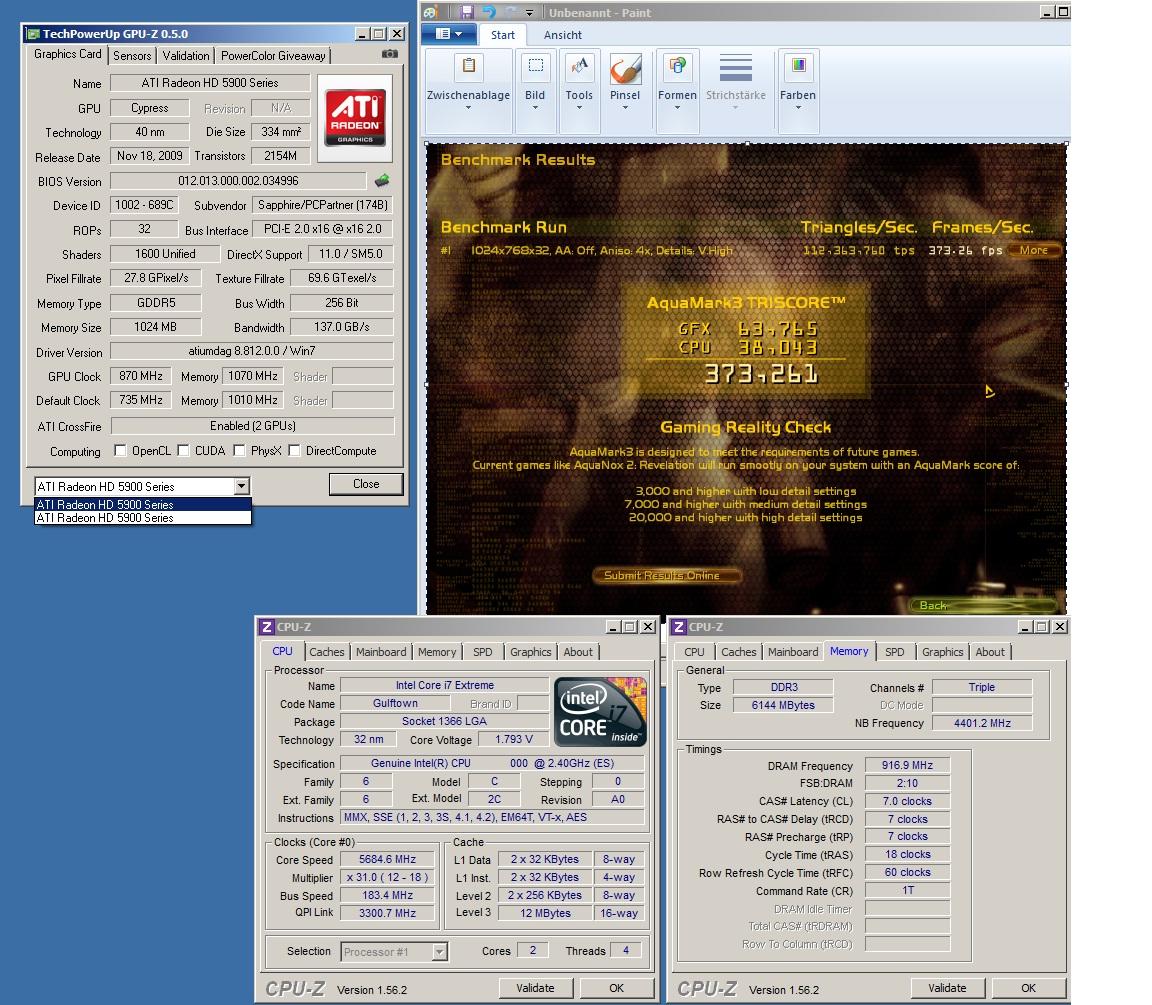The height and width of the screenshot is (1005, 1152).
Task: Click the GPU-Z screenshot camera icon
Action: point(390,54)
